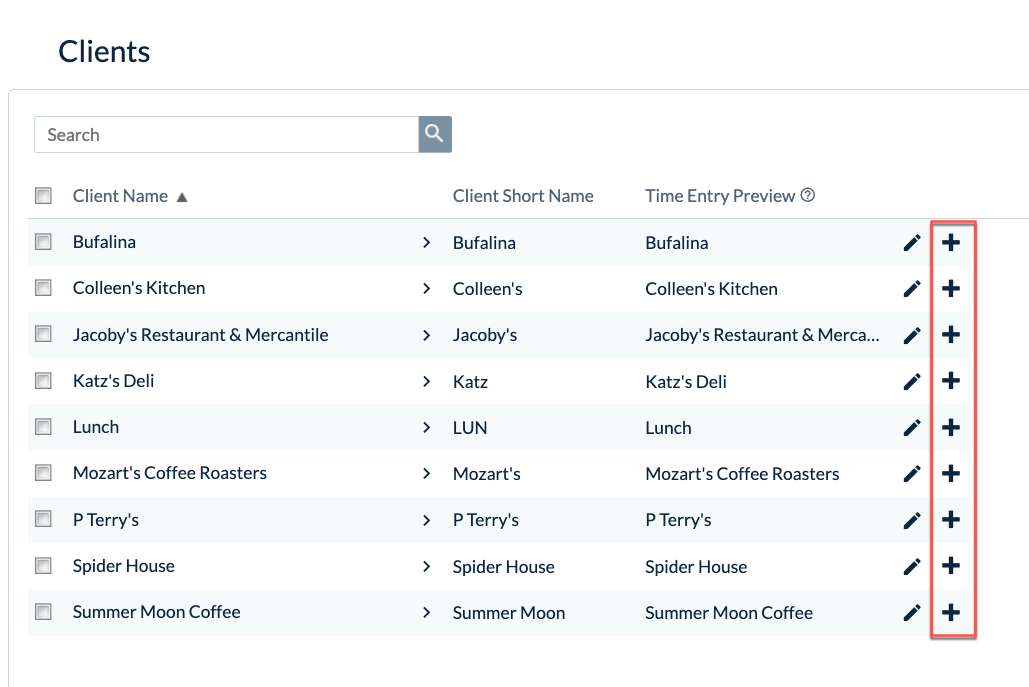
Task: Open the Summer Moon Coffee client name
Action: pos(157,612)
